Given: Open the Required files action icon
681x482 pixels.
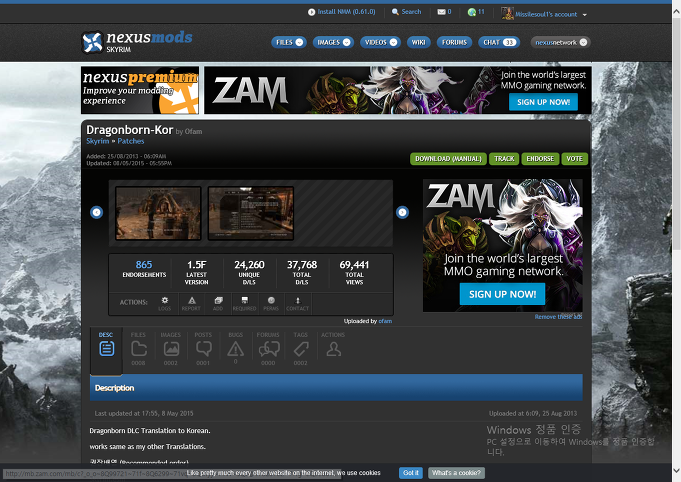Looking at the screenshot, I should pos(245,303).
